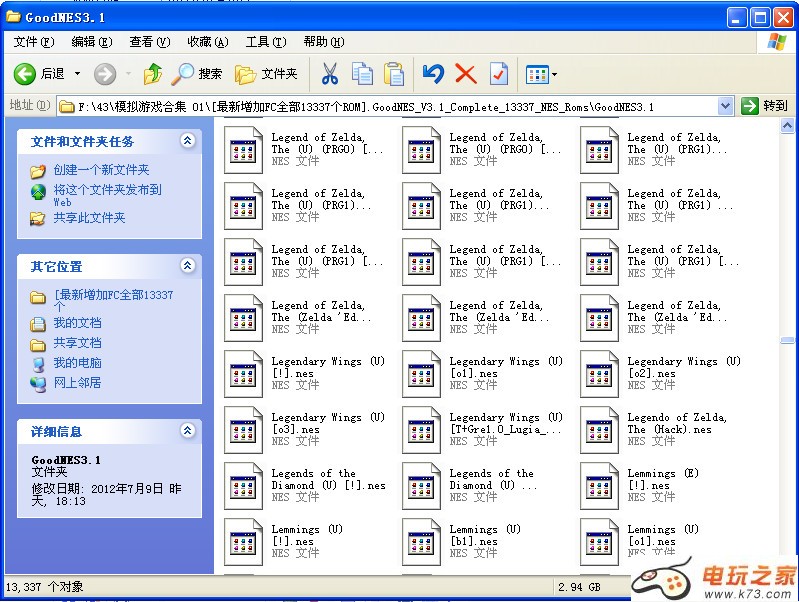This screenshot has height=602, width=799.
Task: Open the 帮助(H) menu
Action: 324,42
